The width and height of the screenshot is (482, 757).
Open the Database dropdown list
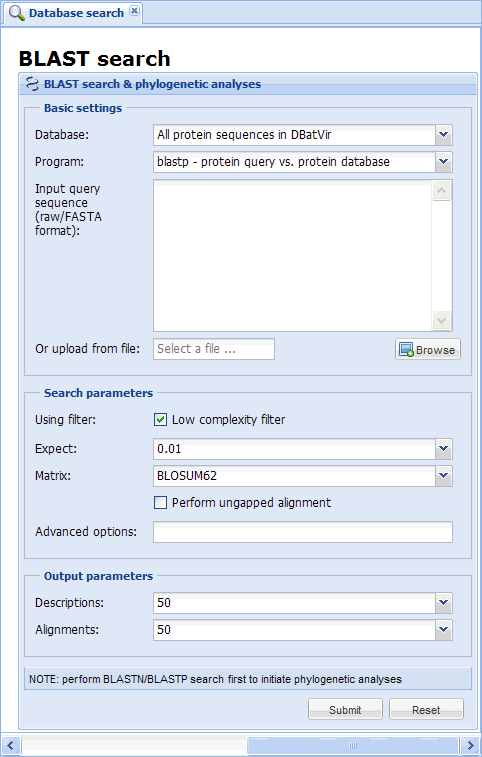point(444,135)
